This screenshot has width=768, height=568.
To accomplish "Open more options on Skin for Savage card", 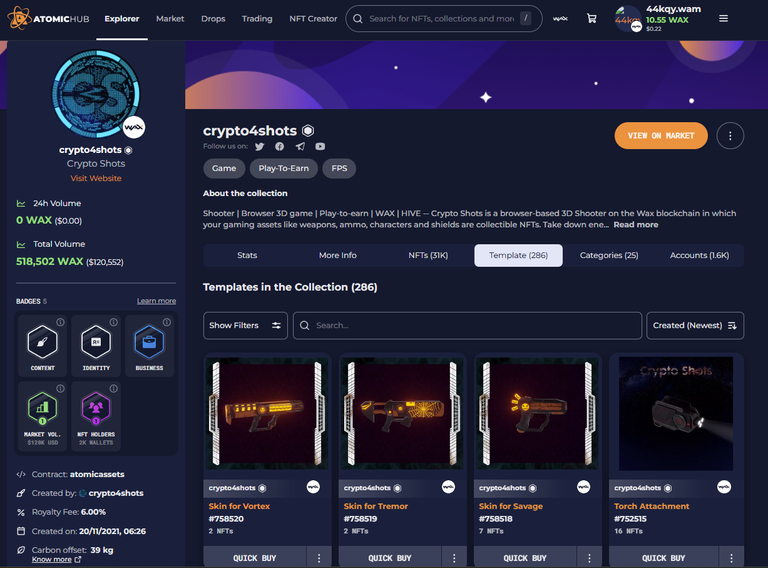I will pos(589,558).
